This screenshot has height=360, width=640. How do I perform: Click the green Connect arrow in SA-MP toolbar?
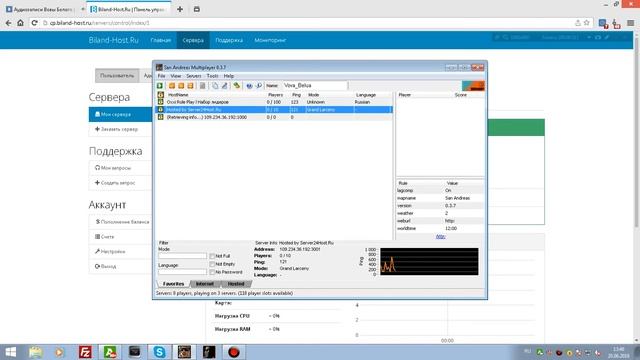click(160, 86)
